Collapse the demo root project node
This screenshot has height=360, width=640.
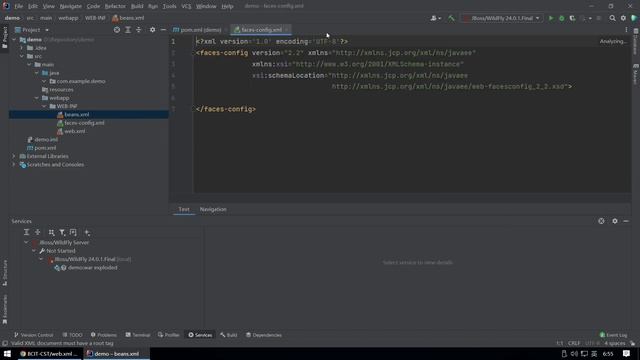point(14,40)
